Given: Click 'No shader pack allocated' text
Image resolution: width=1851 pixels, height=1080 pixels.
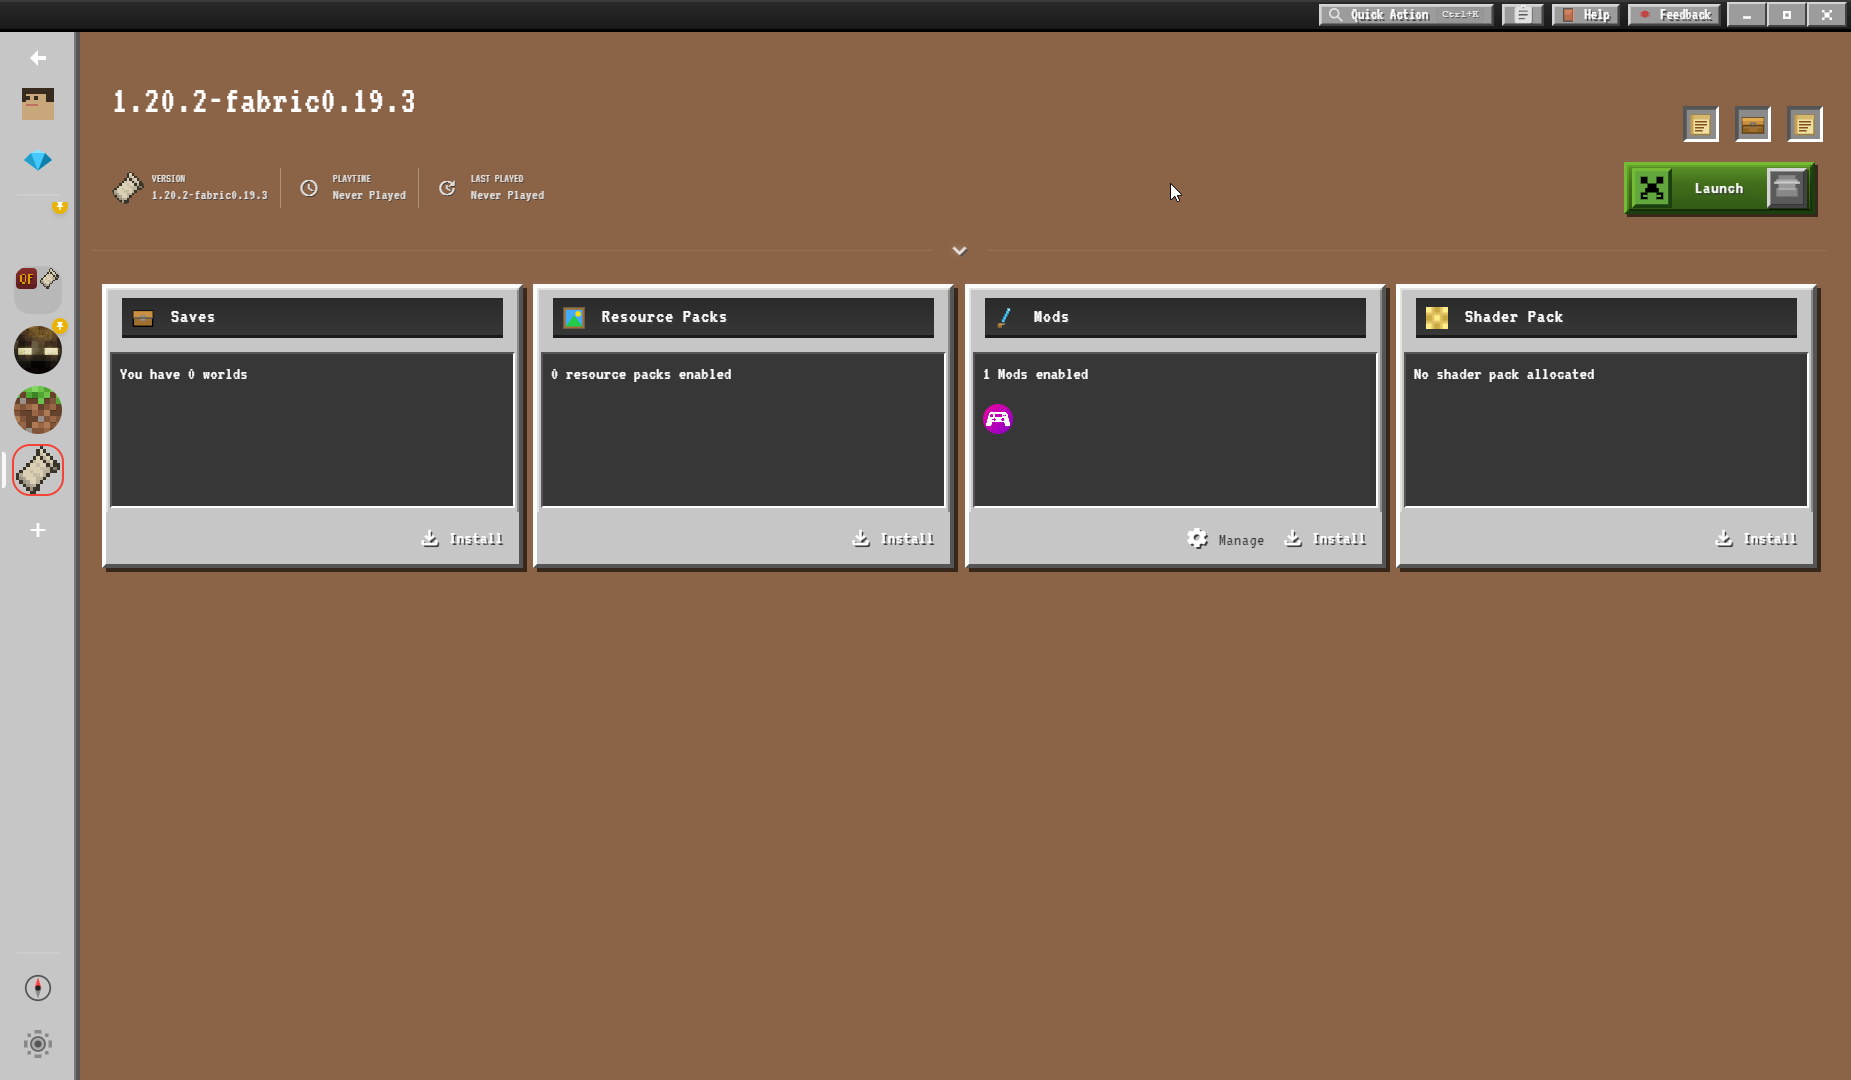Looking at the screenshot, I should click(1504, 374).
